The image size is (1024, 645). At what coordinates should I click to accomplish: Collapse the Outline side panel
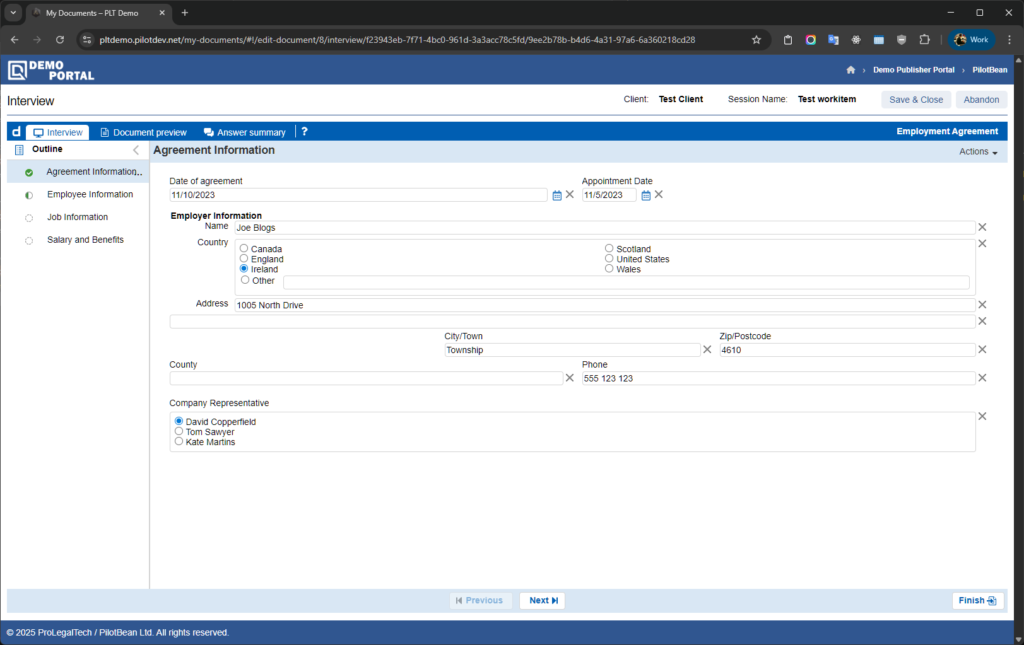(136, 150)
